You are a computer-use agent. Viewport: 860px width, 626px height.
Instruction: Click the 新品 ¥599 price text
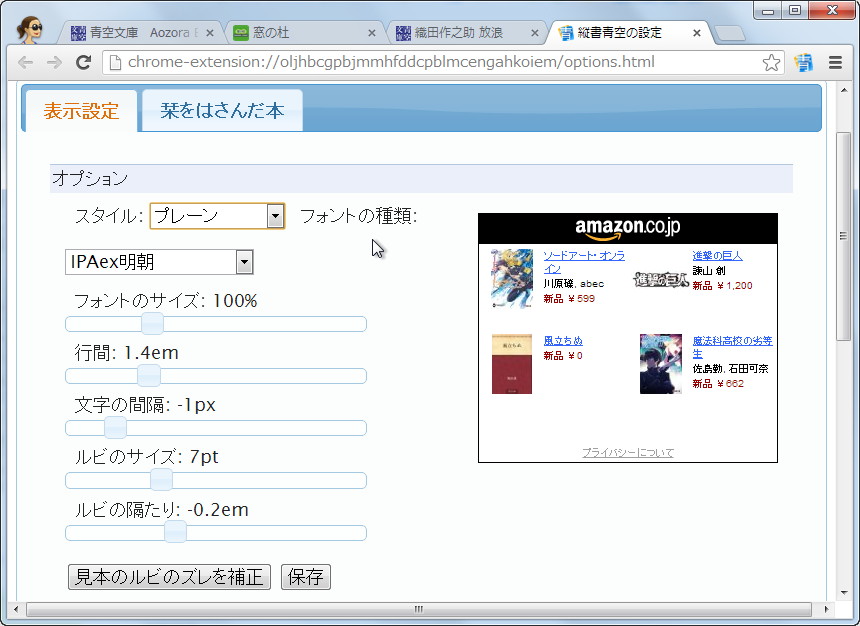(x=569, y=298)
